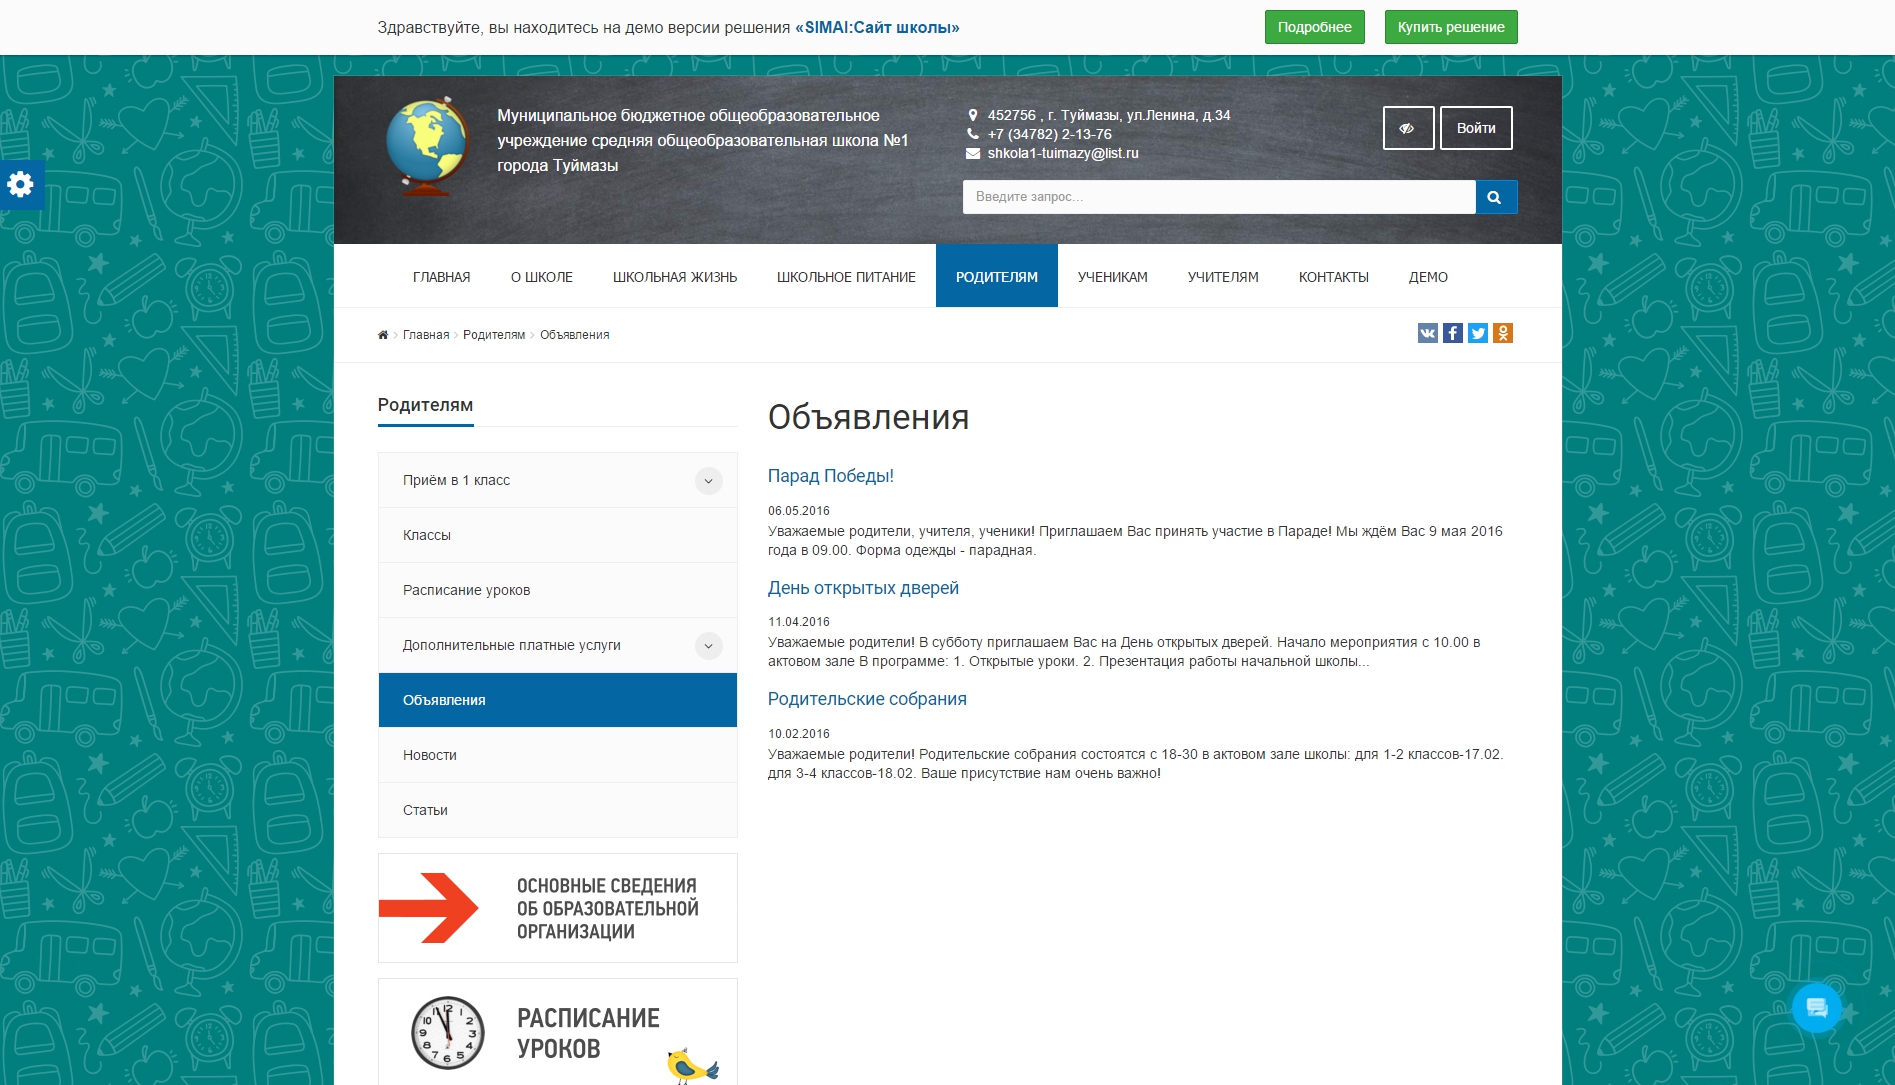Click the search magnifier button
The width and height of the screenshot is (1895, 1085).
click(1496, 197)
